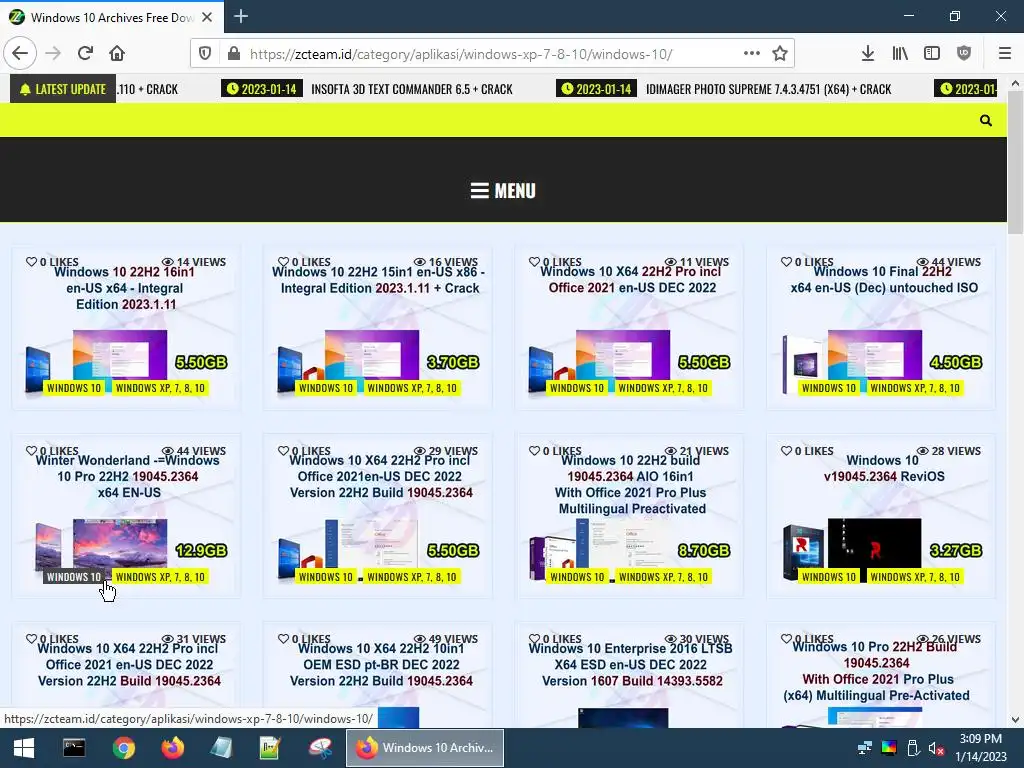Viewport: 1024px width, 768px height.
Task: Open the Firefox home page
Action: pos(117,54)
